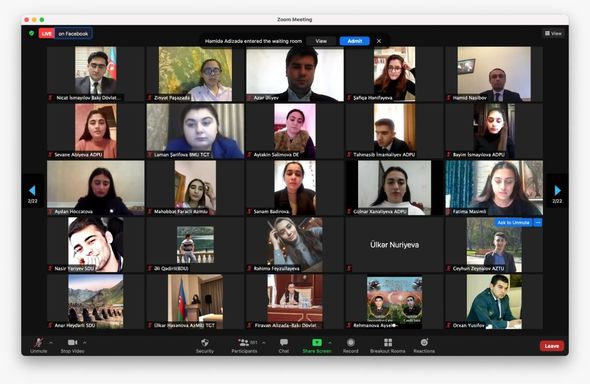Screen dimensions: 590x384
Task: Open the View layout menu
Action: click(553, 33)
